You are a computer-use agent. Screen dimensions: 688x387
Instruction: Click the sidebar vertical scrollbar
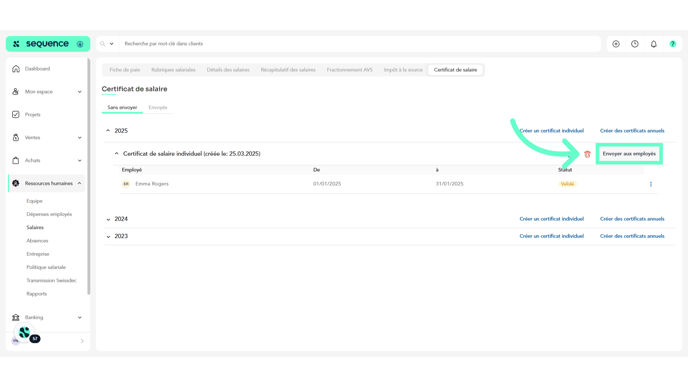89,176
